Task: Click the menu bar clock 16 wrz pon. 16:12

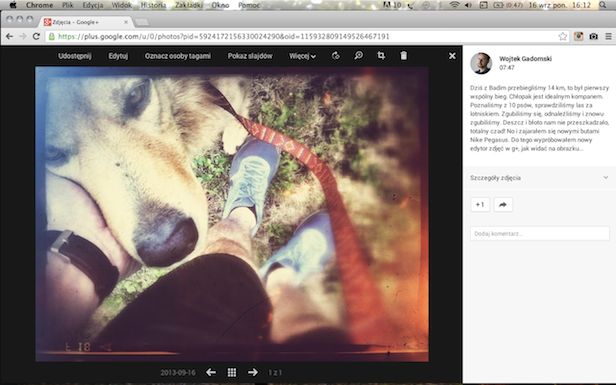Action: point(560,5)
